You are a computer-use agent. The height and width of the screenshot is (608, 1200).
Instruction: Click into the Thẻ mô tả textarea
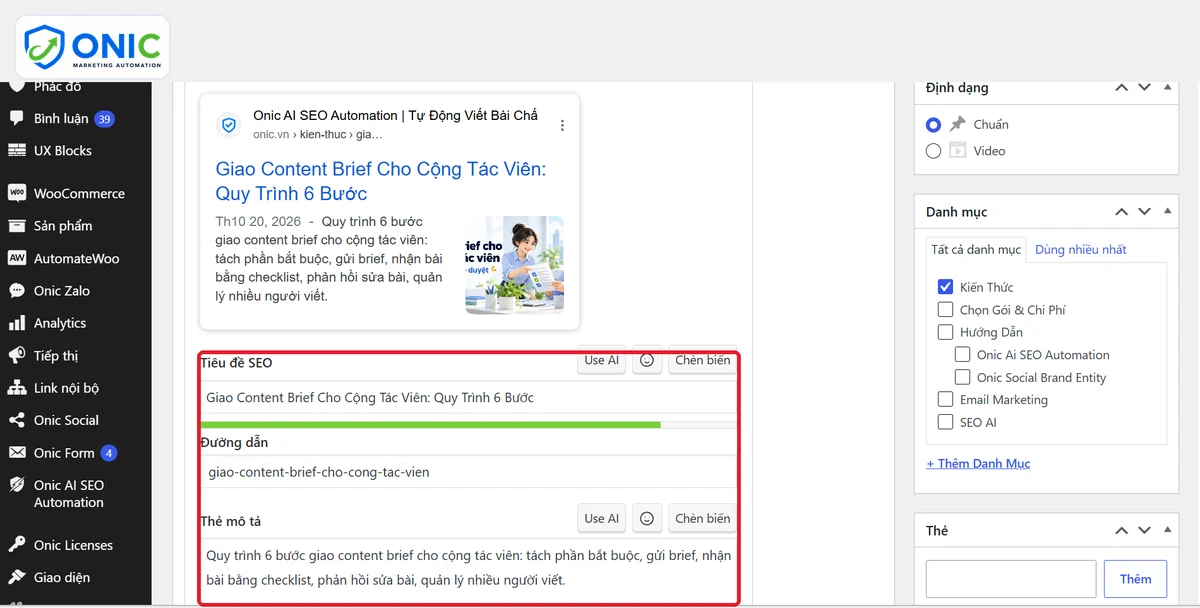(x=468, y=568)
